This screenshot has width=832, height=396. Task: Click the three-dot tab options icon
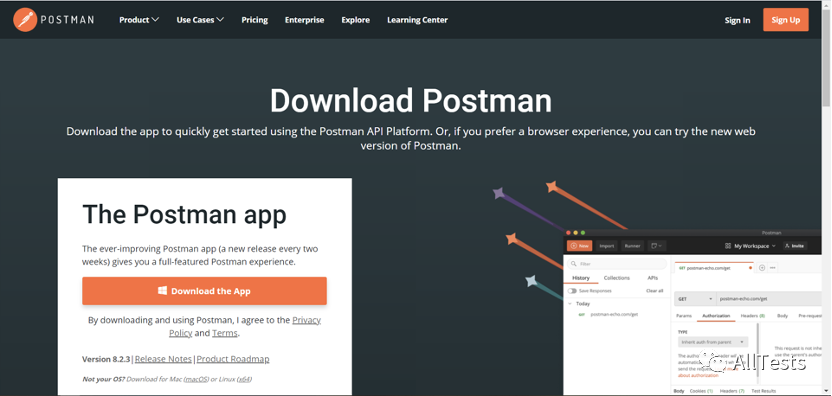pos(773,268)
